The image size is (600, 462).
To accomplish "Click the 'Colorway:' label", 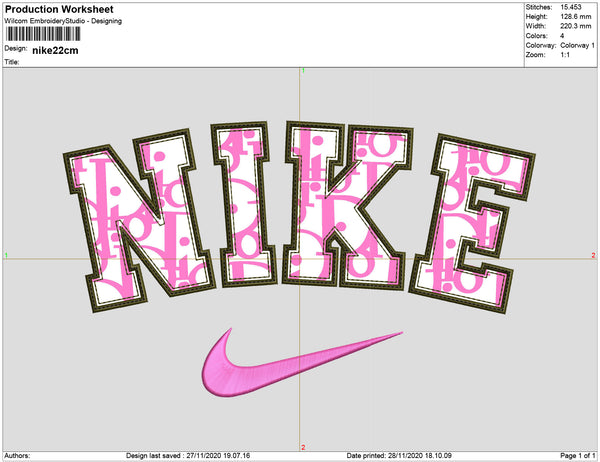I will tap(541, 45).
